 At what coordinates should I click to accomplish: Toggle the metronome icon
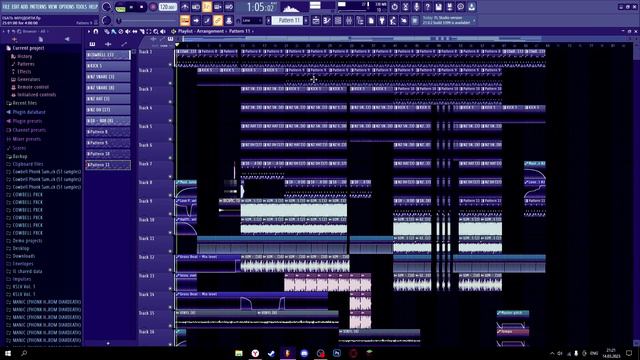[184, 7]
